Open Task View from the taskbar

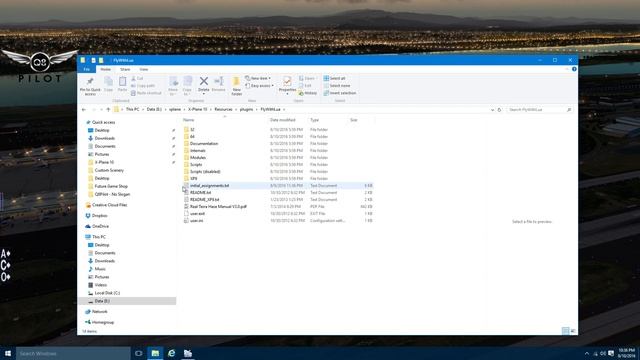tap(138, 353)
